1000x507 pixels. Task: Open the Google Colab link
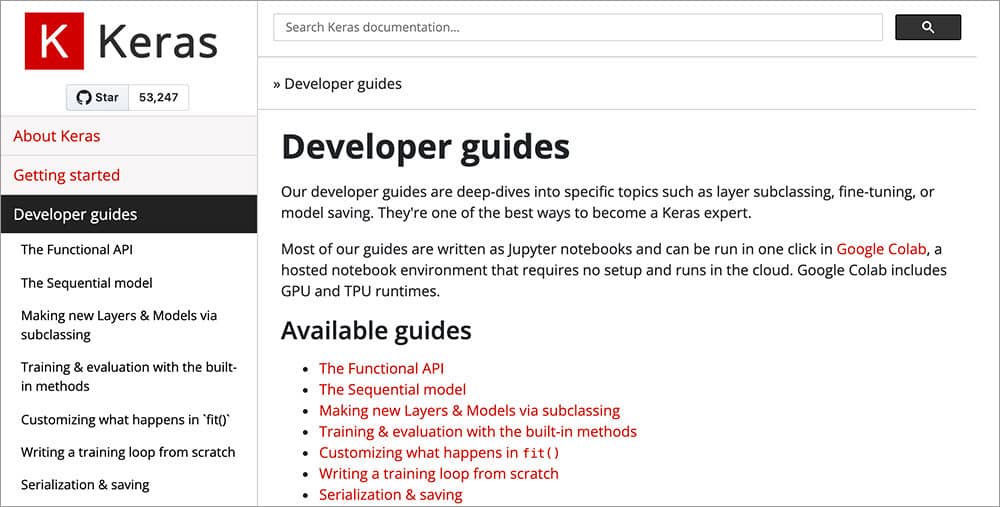pyautogui.click(x=881, y=249)
